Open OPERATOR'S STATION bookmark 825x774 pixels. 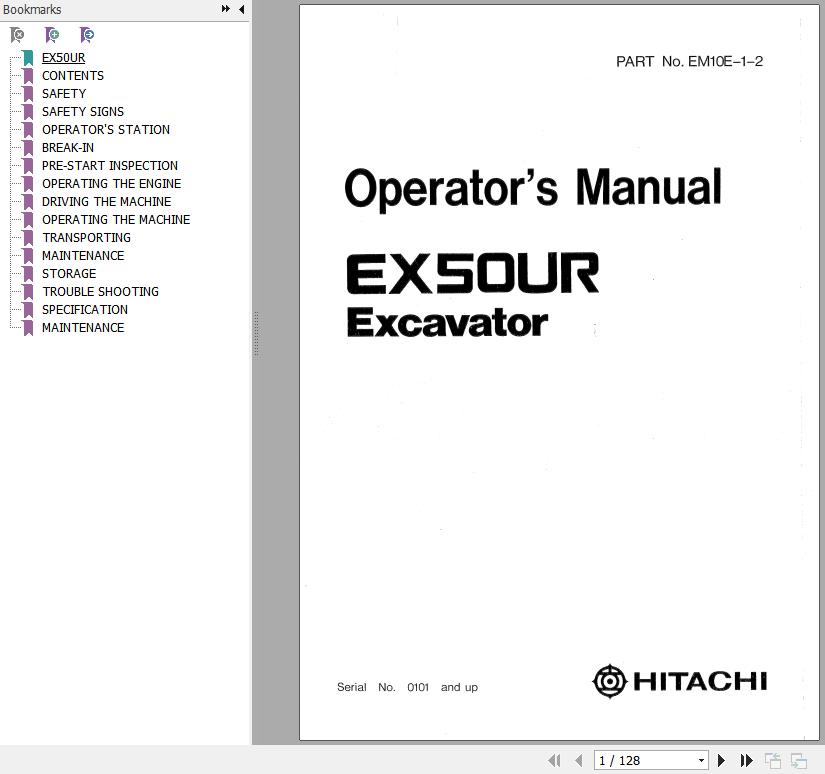pos(106,129)
